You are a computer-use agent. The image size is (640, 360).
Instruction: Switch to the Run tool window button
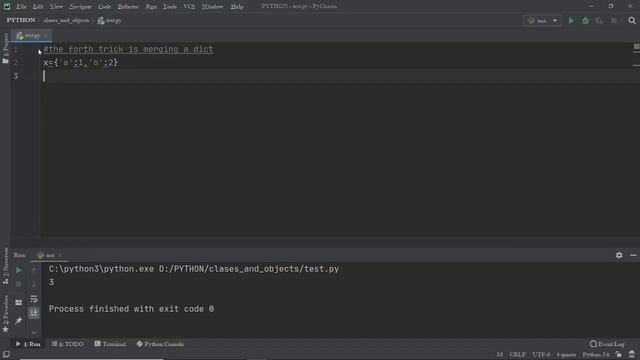[28, 344]
